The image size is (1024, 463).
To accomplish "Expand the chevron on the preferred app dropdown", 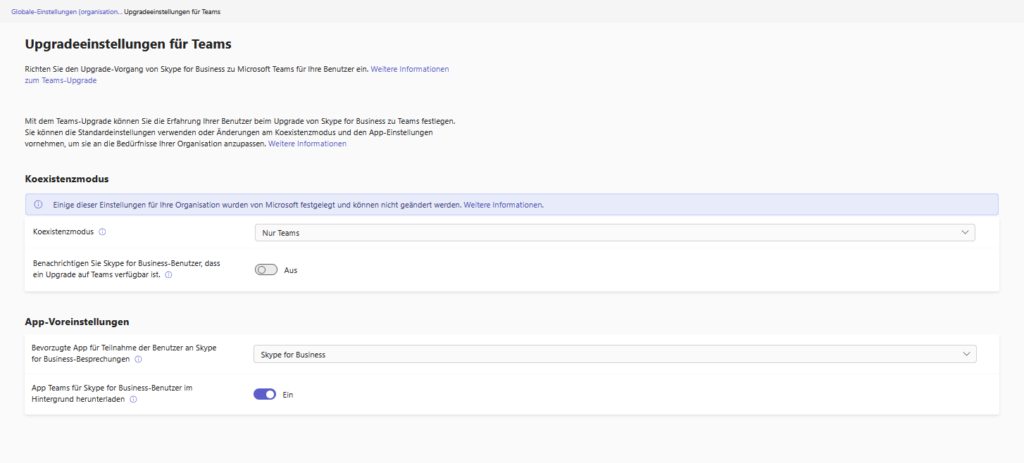I will pos(965,354).
